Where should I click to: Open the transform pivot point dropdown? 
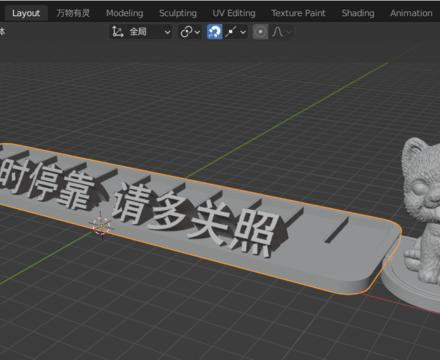[190, 32]
